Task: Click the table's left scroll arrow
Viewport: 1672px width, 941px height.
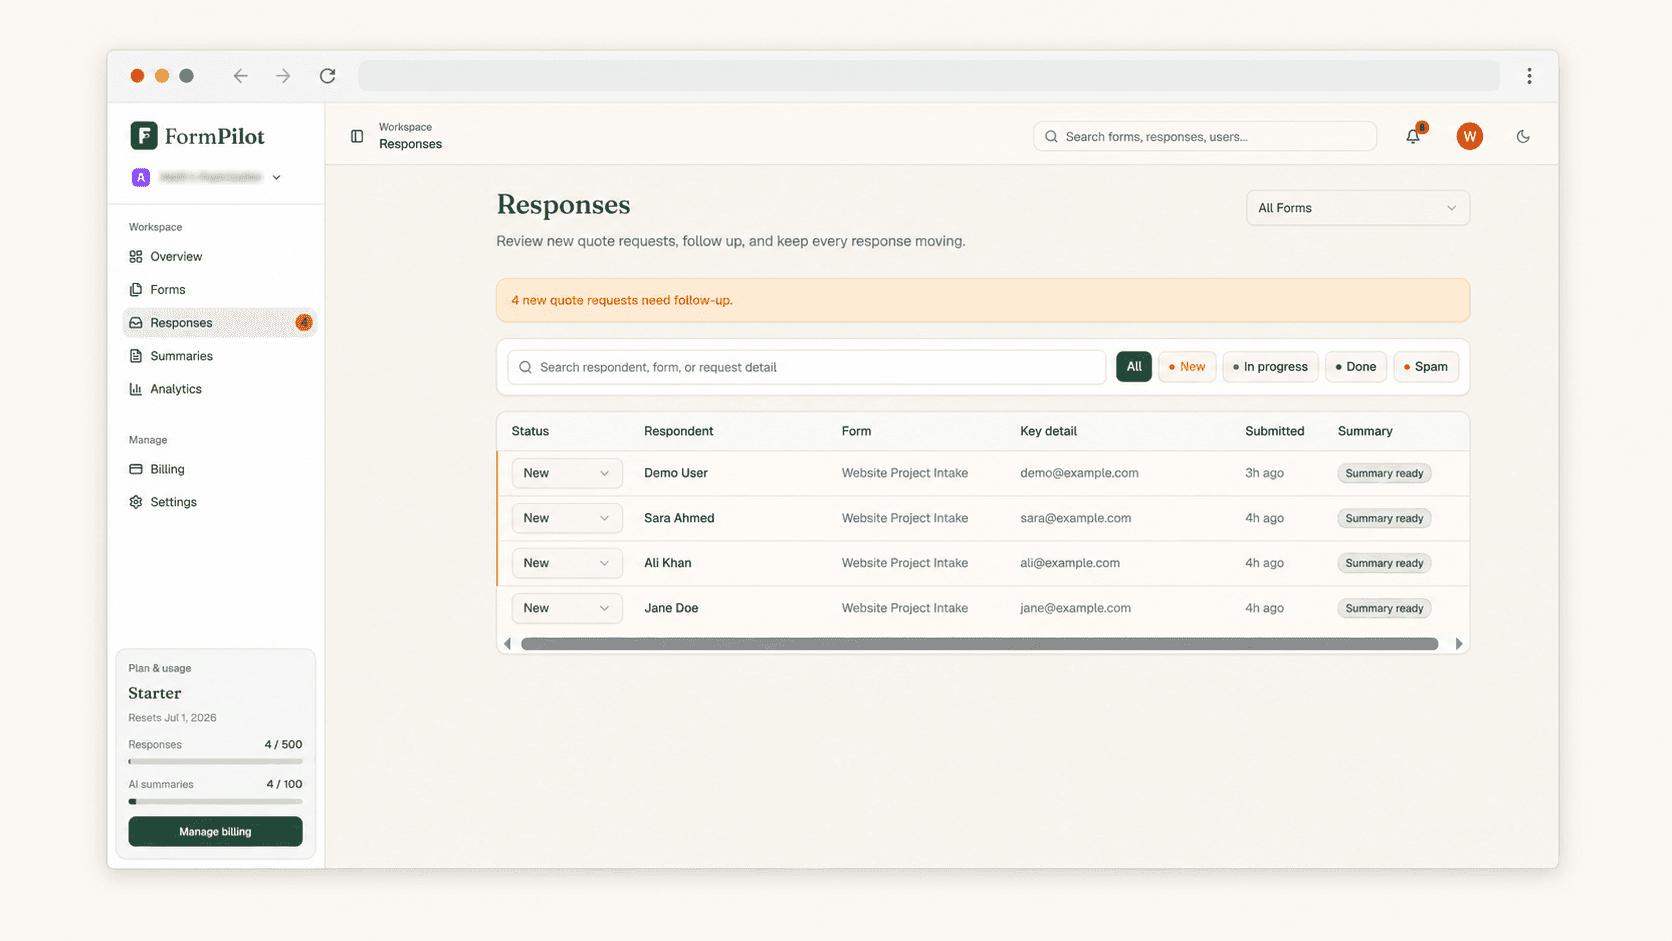Action: tap(508, 644)
